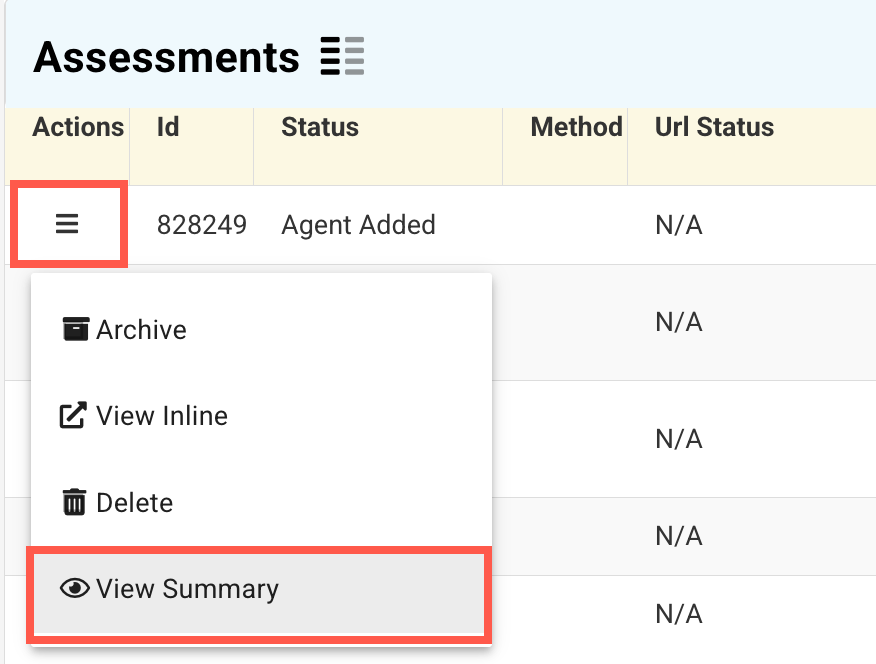876x664 pixels.
Task: Click the Url Status column header
Action: click(714, 127)
